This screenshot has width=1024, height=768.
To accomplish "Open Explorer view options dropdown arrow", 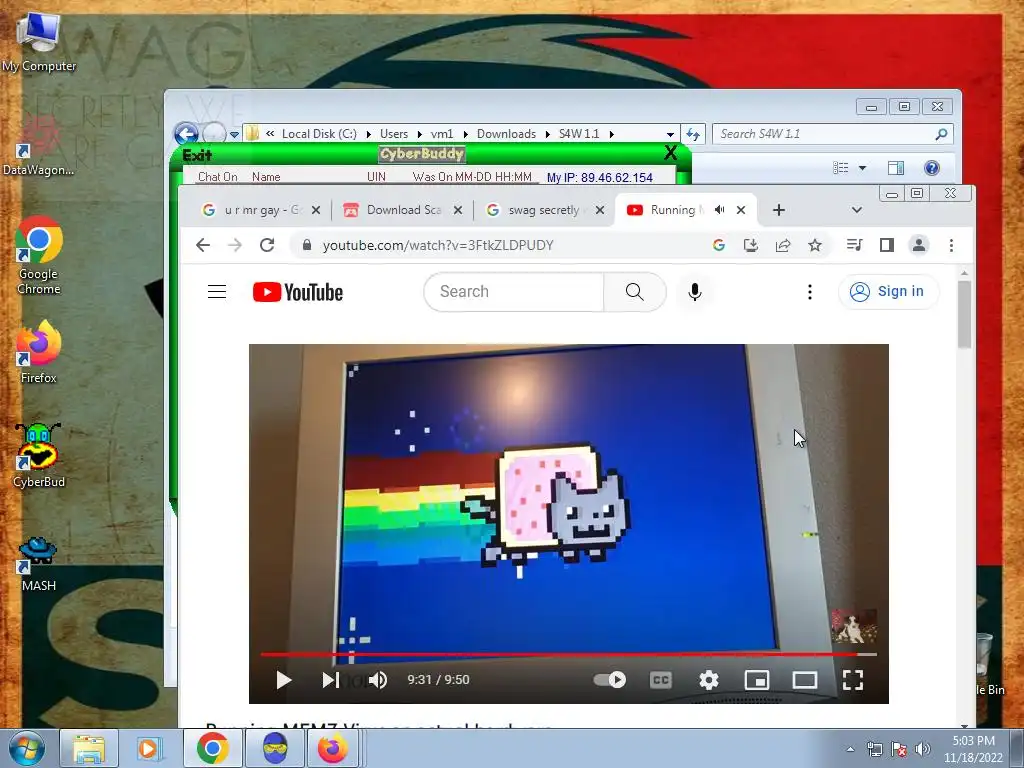I will (862, 168).
